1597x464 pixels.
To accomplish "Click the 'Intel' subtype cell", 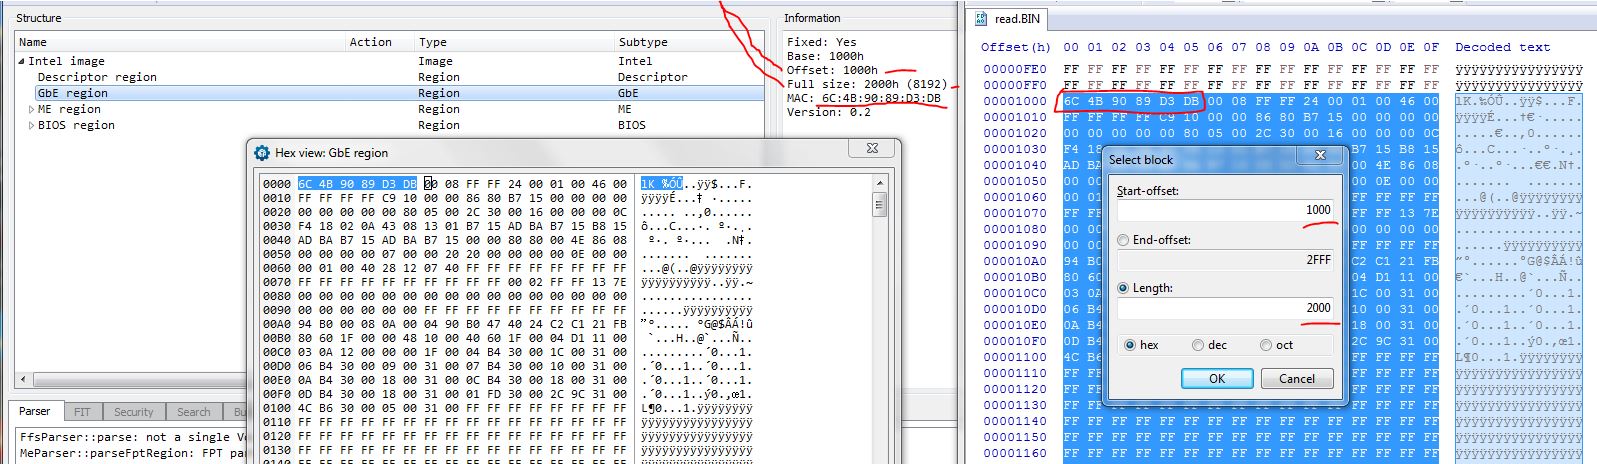I will [x=635, y=61].
